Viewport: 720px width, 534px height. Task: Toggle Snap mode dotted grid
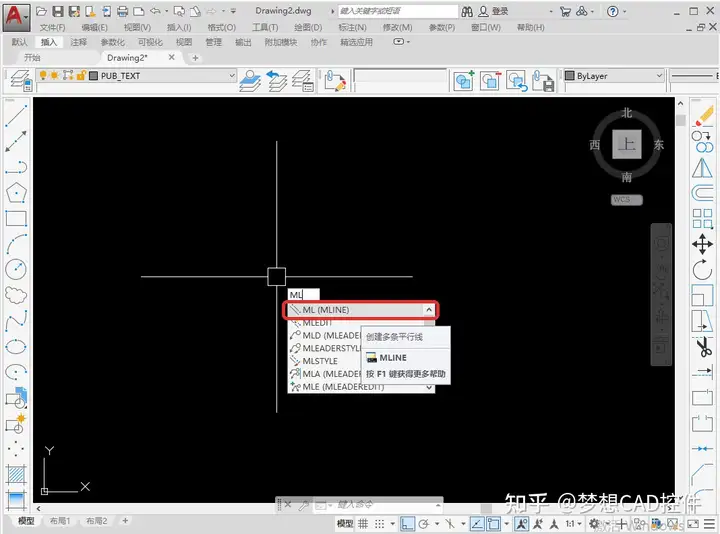pyautogui.click(x=379, y=523)
